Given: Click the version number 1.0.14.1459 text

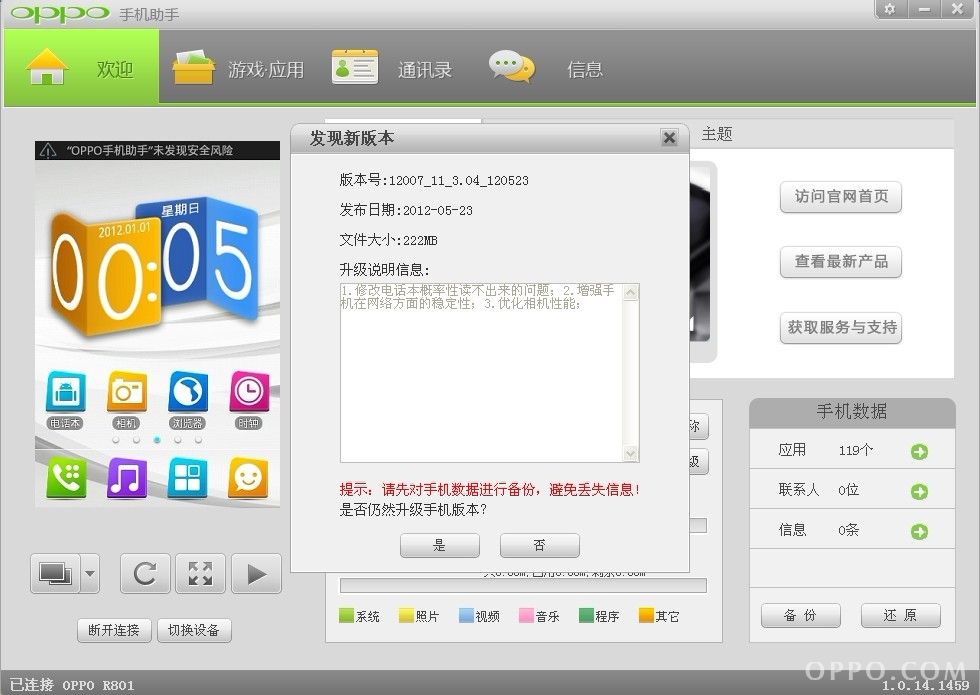Looking at the screenshot, I should pos(926,686).
